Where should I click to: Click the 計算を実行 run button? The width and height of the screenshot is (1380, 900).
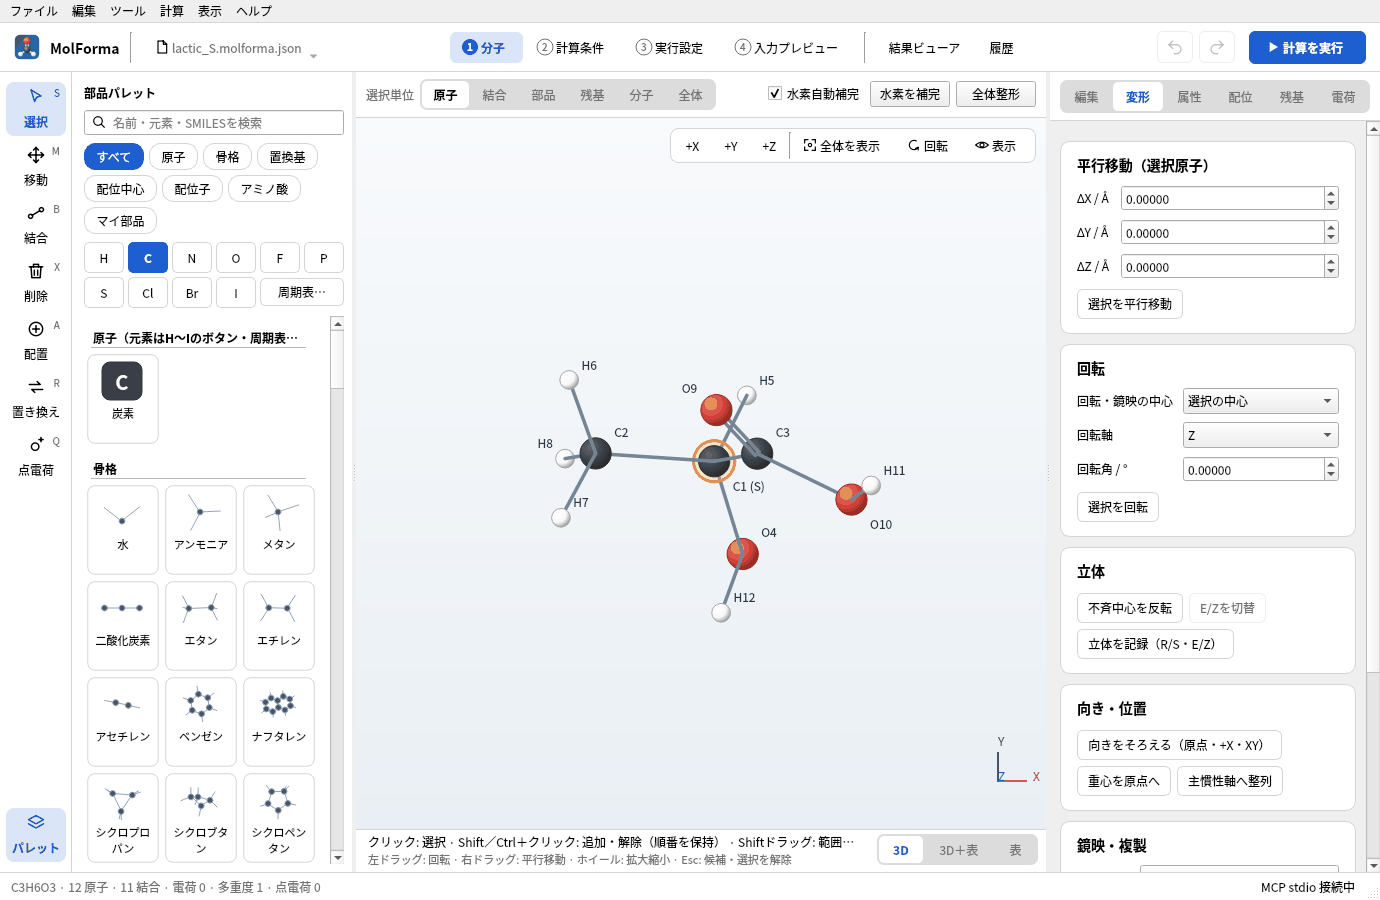coord(1307,47)
